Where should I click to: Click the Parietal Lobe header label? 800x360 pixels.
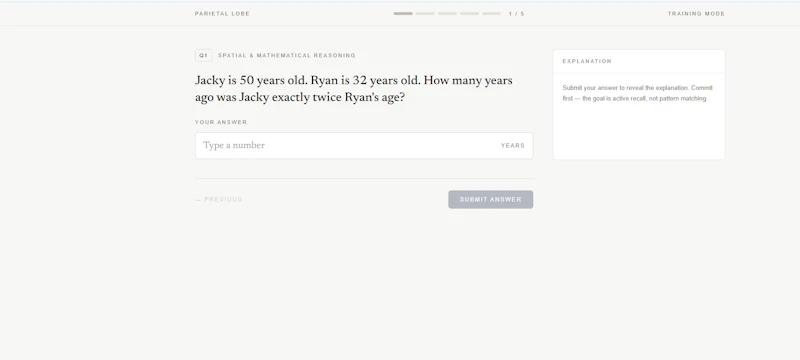[x=222, y=14]
